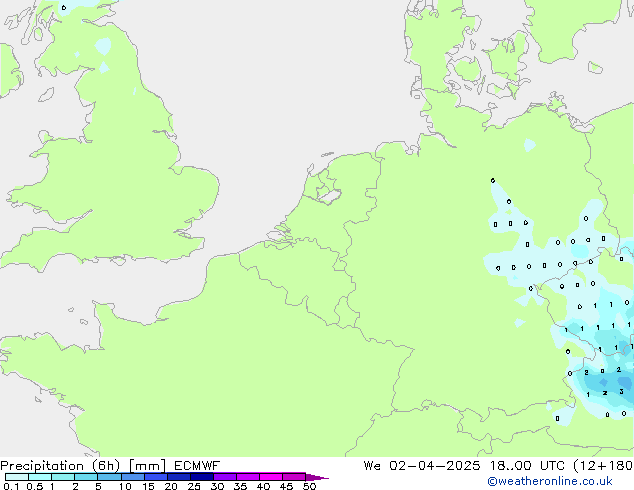
Task: Click the '[mm]' unit label
Action: (147, 466)
